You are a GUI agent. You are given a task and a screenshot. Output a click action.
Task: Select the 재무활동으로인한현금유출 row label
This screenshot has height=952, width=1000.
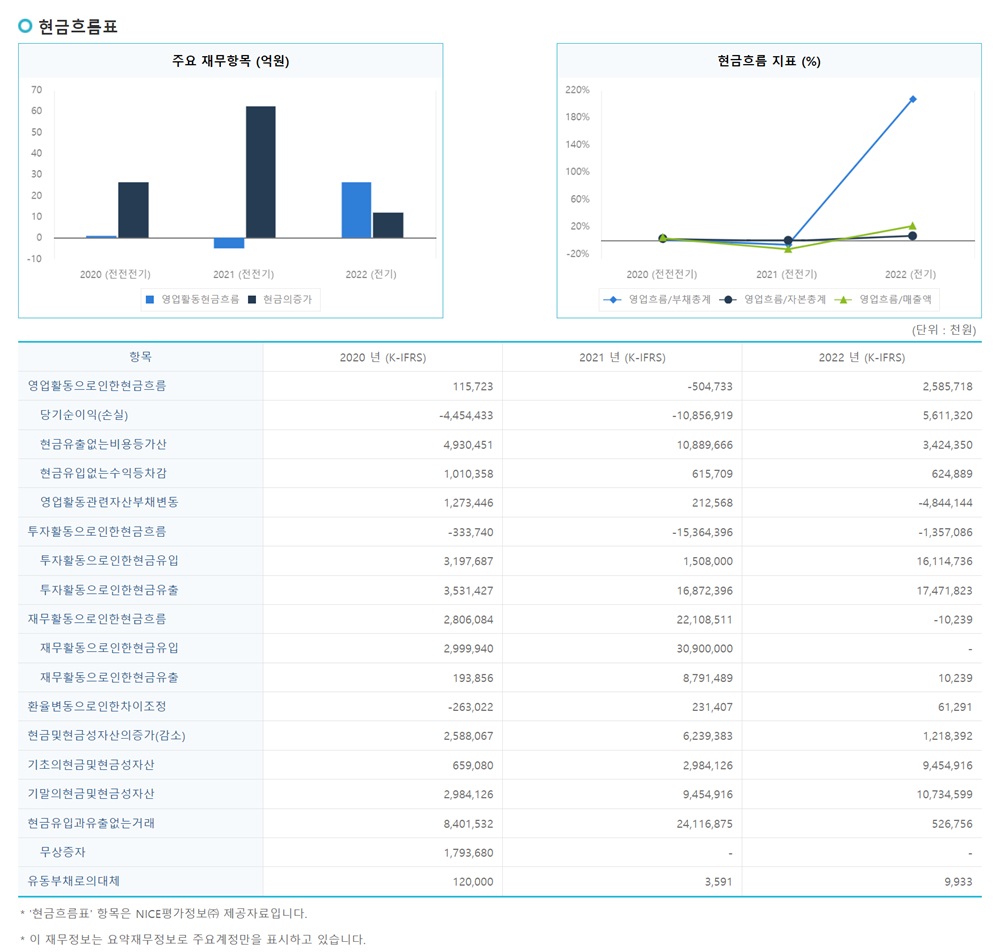pyautogui.click(x=109, y=677)
